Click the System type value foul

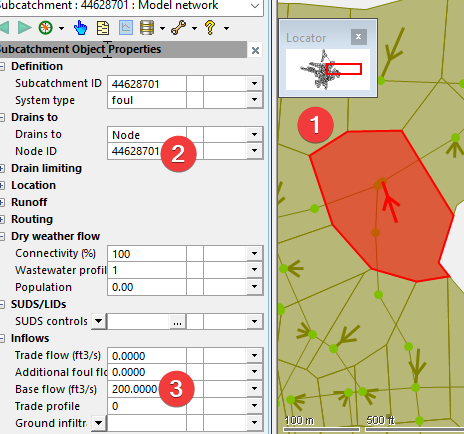pyautogui.click(x=147, y=100)
